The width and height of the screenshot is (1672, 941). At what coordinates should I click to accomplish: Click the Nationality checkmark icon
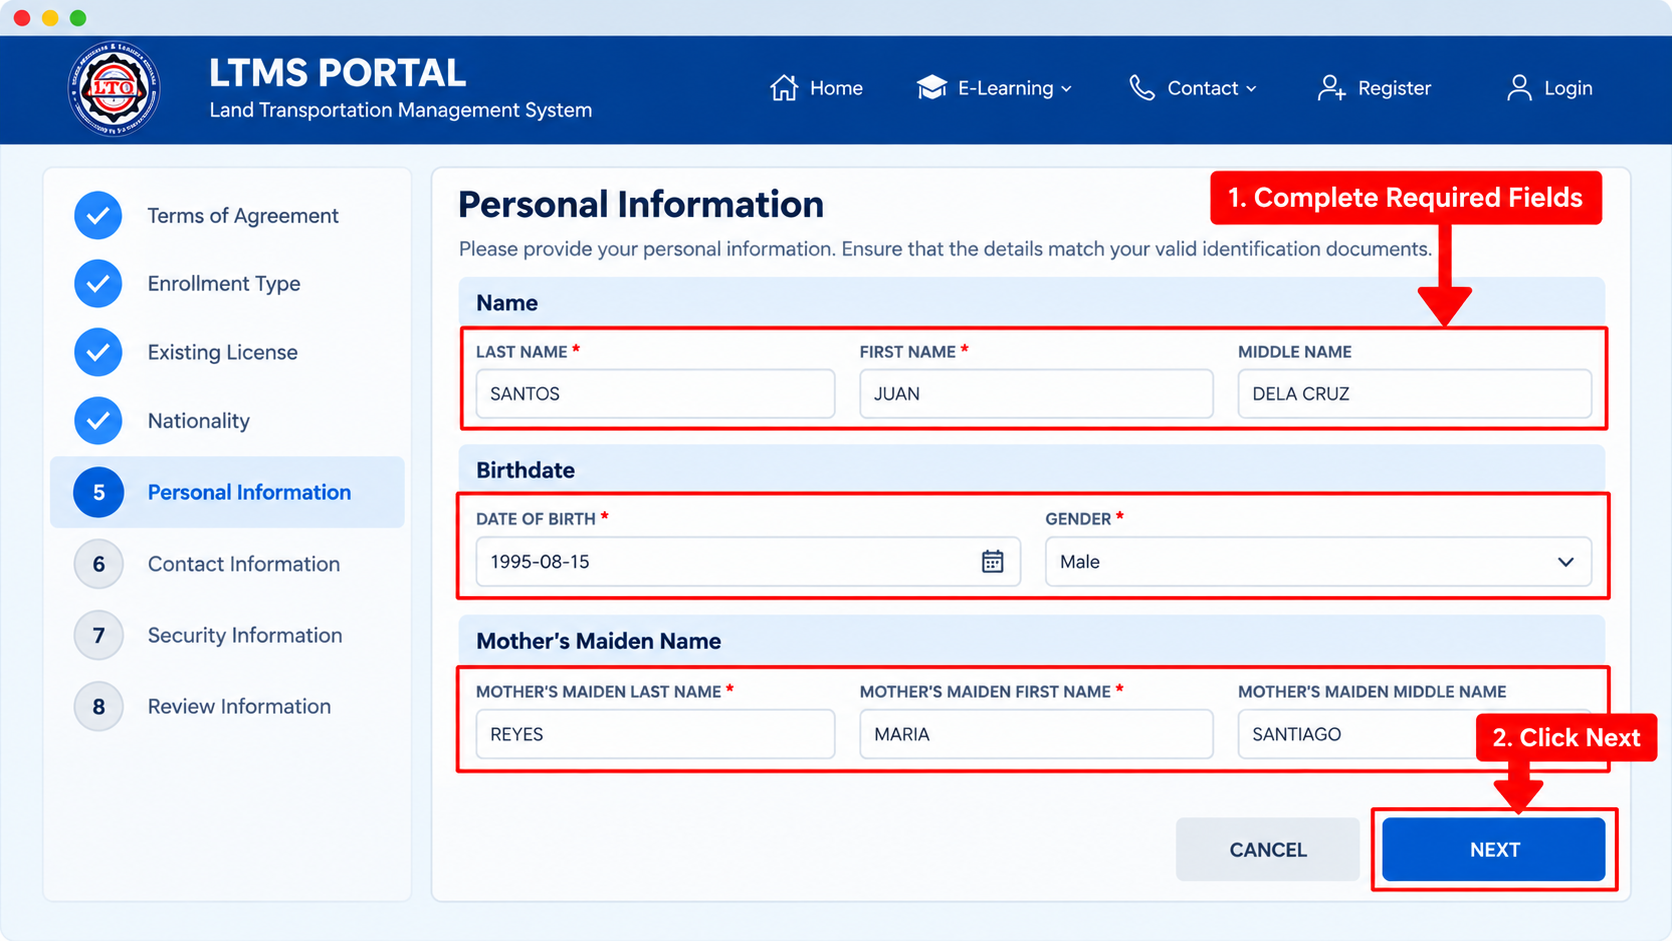[98, 421]
